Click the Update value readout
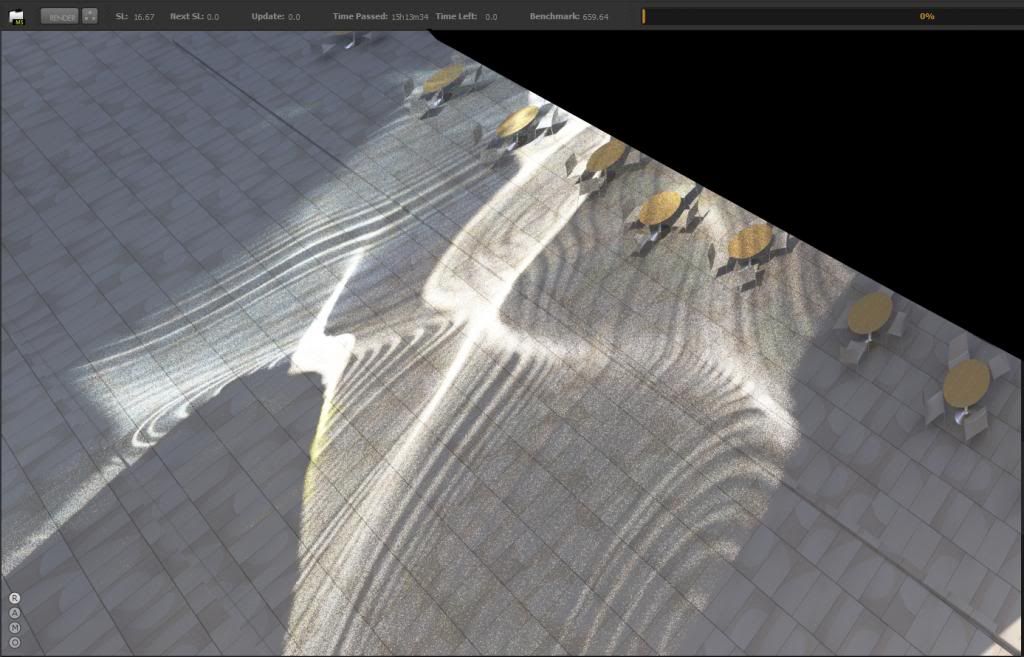The image size is (1024, 657). [294, 17]
